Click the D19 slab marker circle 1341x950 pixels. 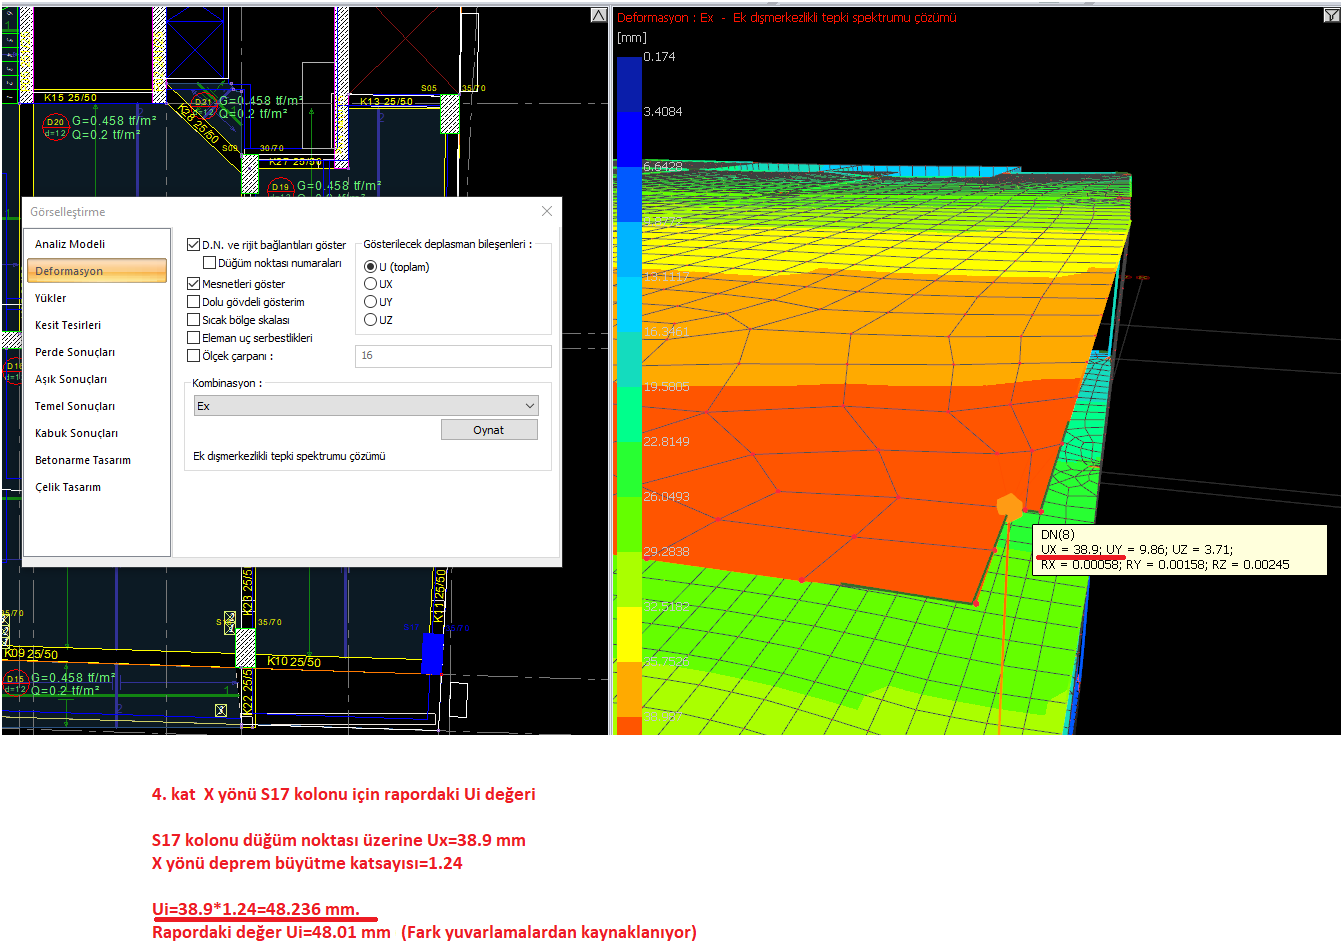(280, 187)
